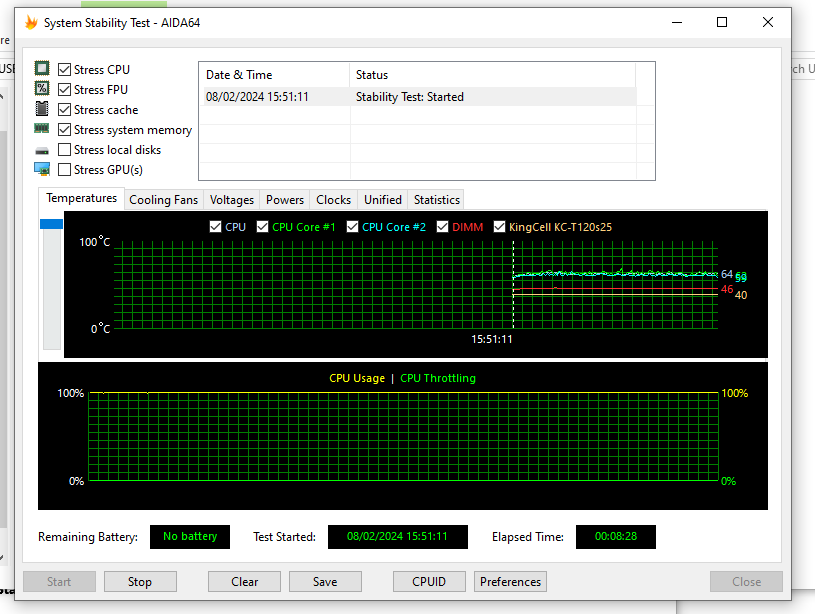Uncheck the Stress cache checkbox
The height and width of the screenshot is (614, 815).
(x=64, y=110)
